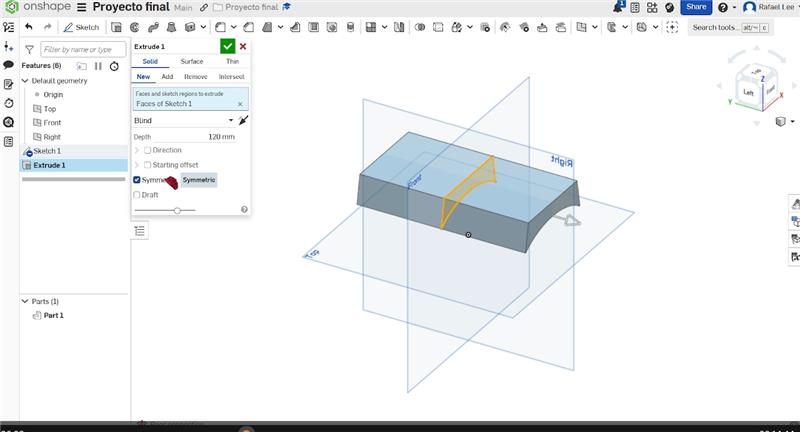Select the Revolve tool icon
The width and height of the screenshot is (800, 432).
pos(135,27)
